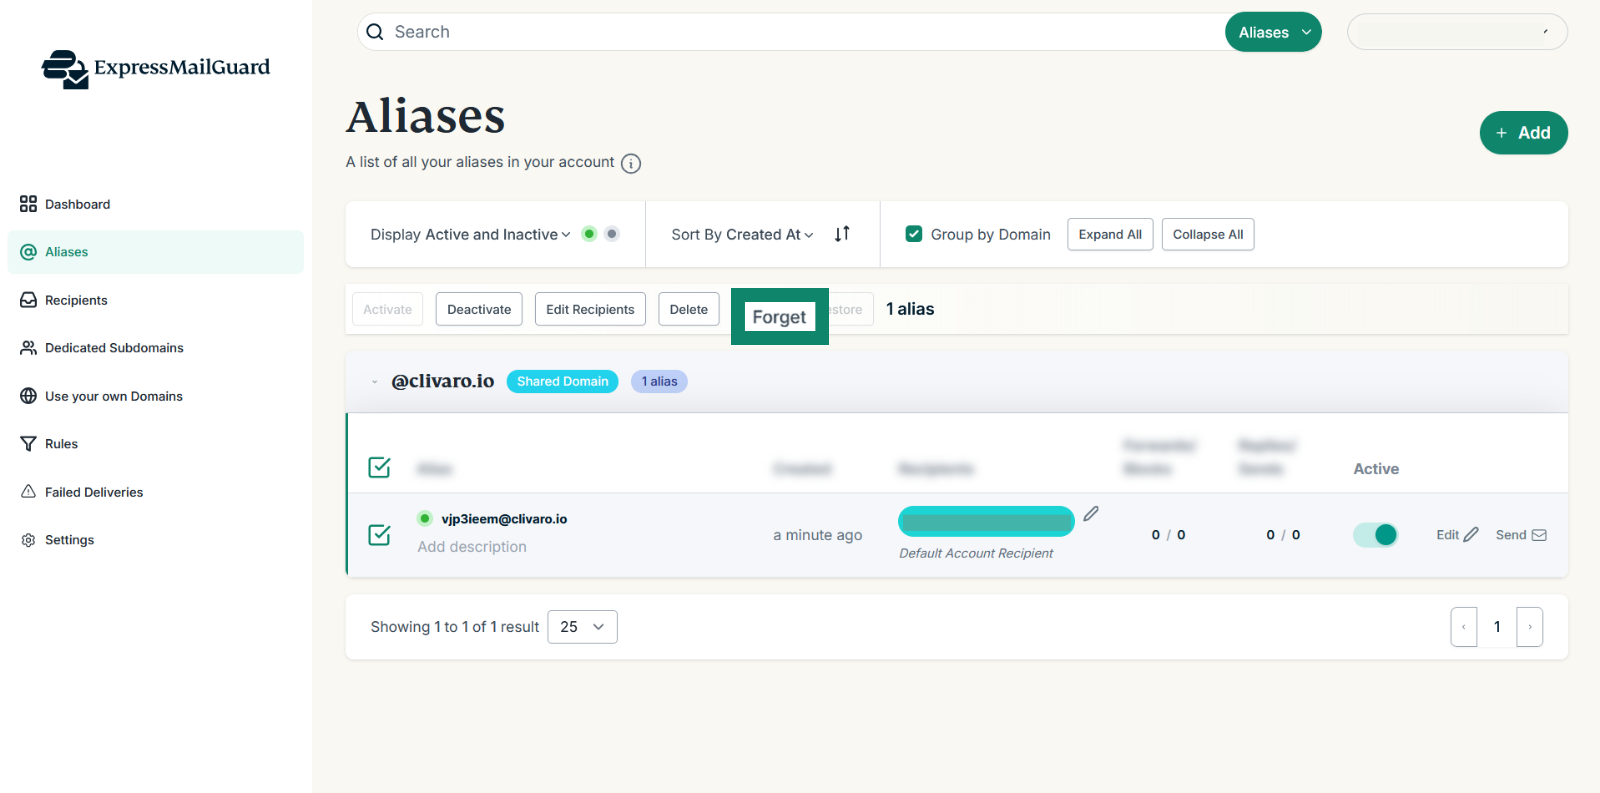
Task: Select page 1 in pagination
Action: click(x=1497, y=627)
